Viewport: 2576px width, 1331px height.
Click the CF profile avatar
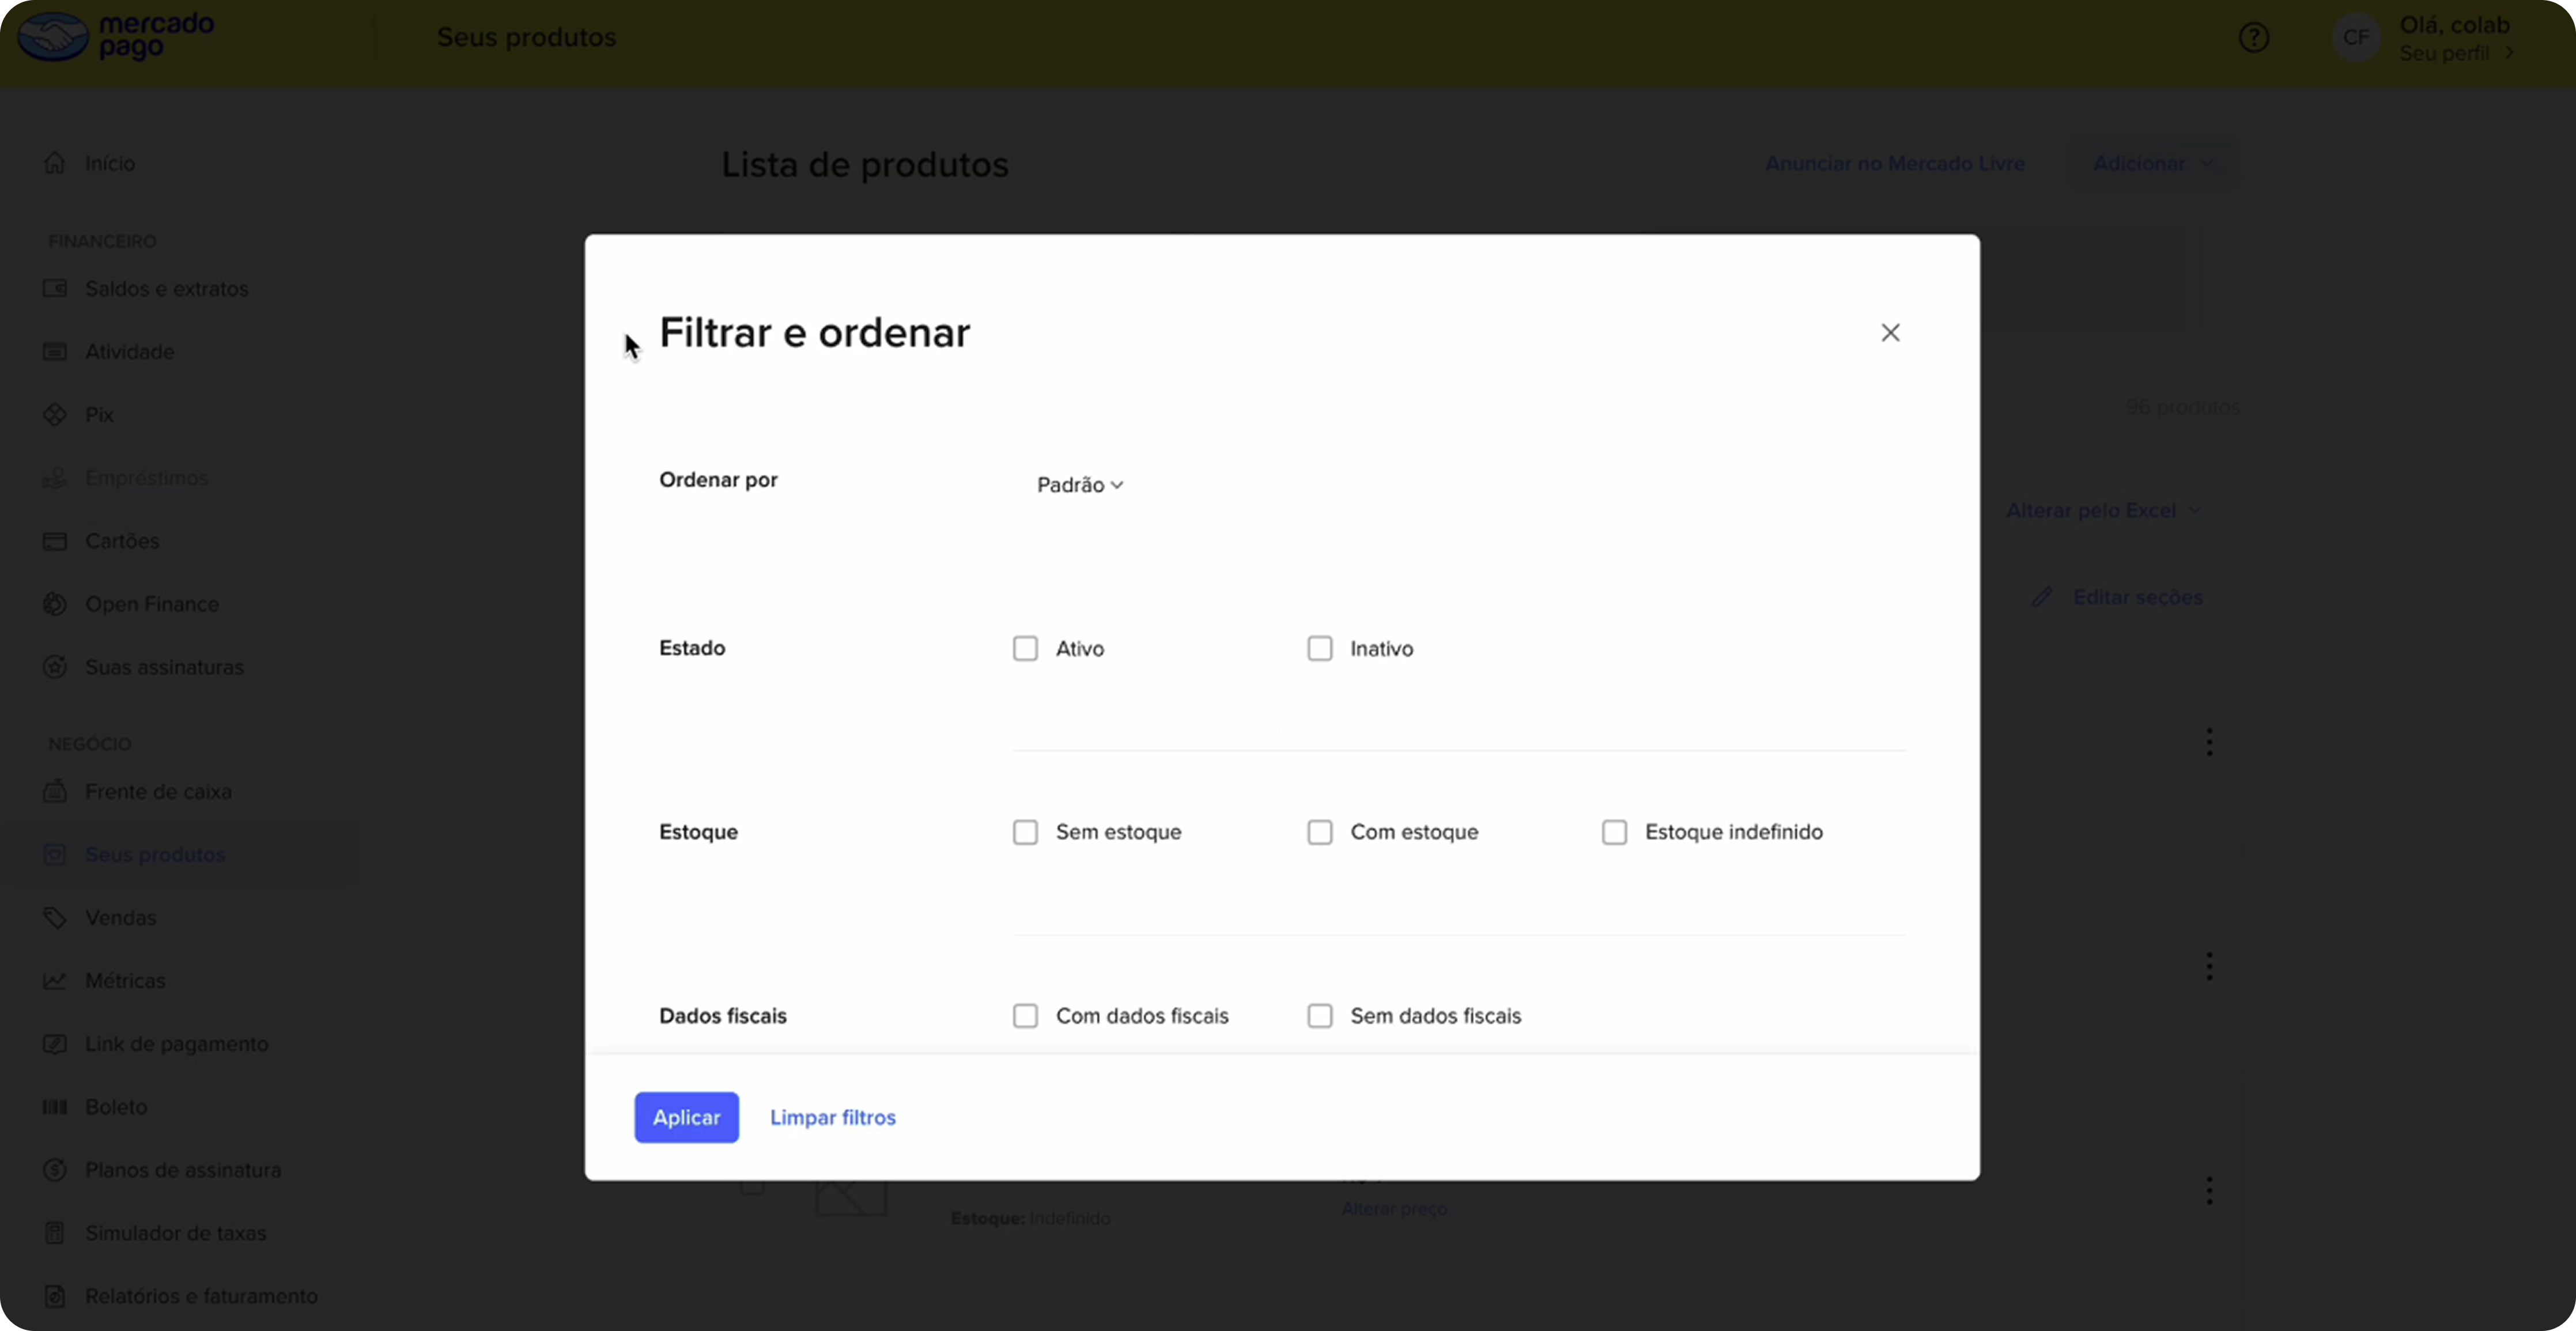click(2356, 38)
